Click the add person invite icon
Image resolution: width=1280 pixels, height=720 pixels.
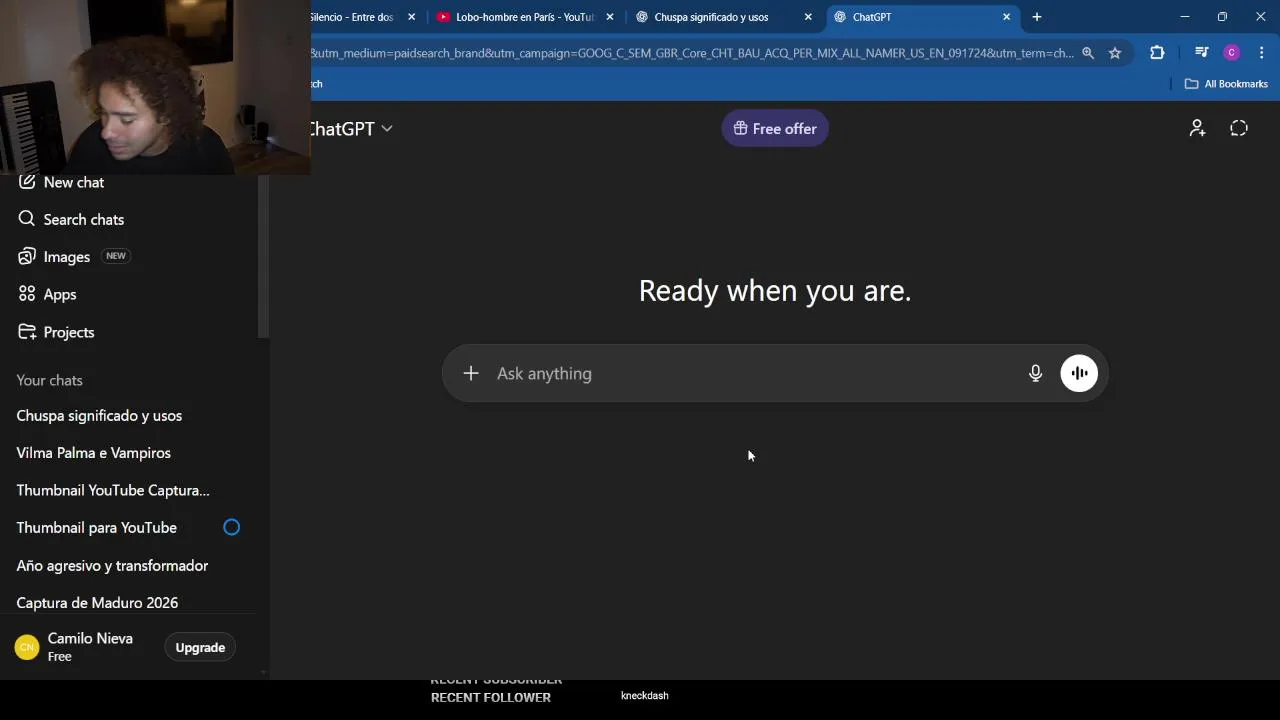pos(1197,128)
